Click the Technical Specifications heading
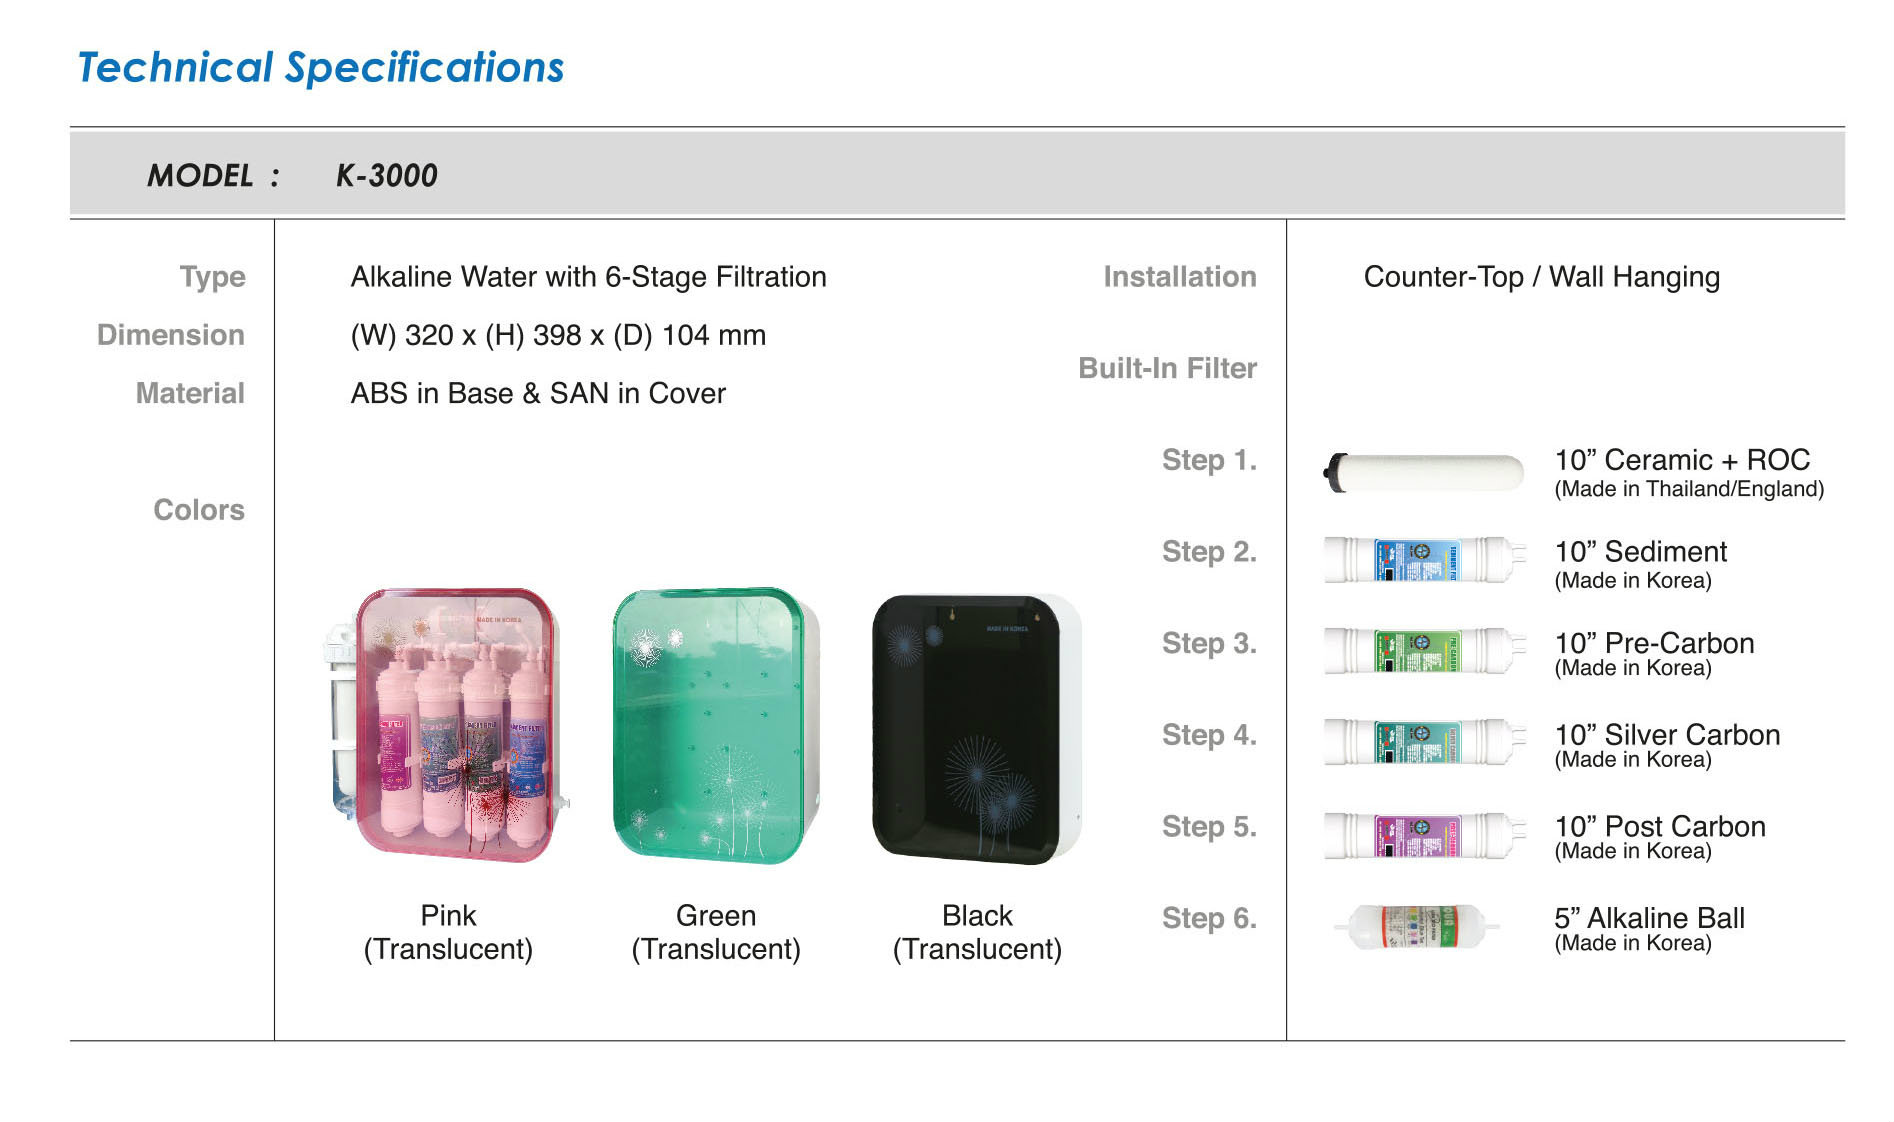1894x1122 pixels. click(x=321, y=68)
